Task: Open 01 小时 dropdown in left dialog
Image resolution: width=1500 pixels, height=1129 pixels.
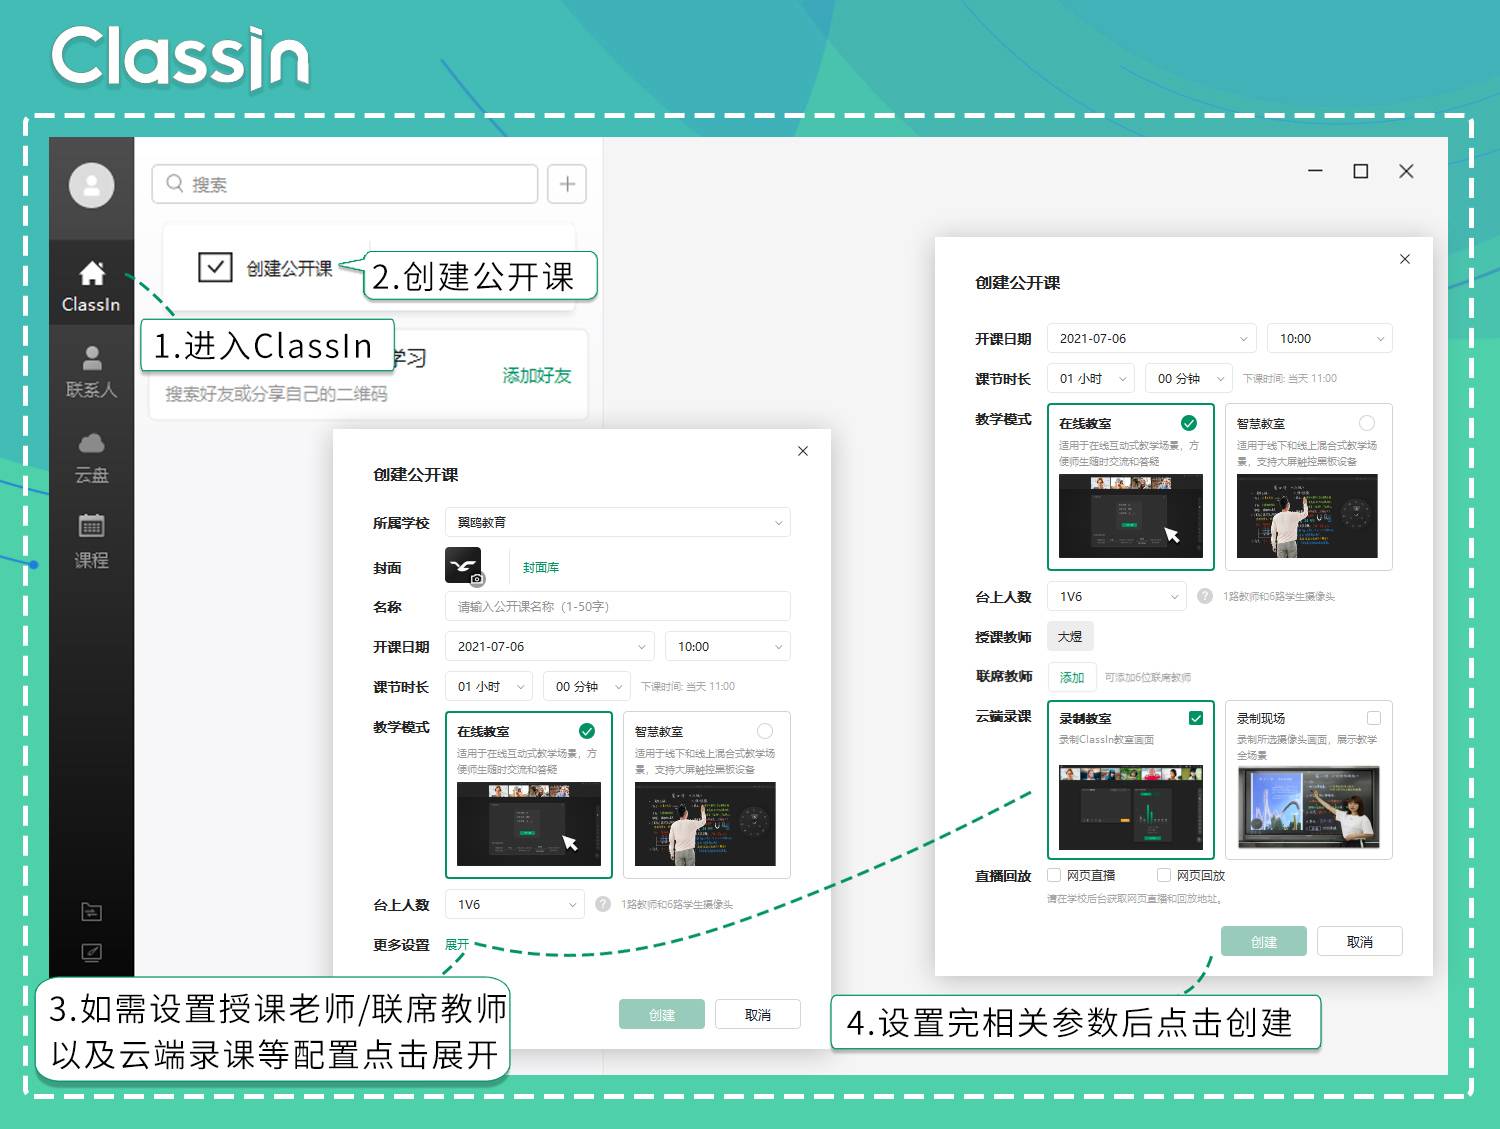Action: click(490, 686)
